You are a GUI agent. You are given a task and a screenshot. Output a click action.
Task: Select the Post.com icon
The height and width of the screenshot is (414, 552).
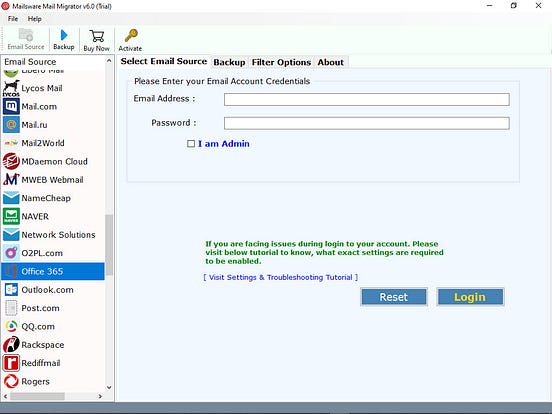[x=11, y=308]
